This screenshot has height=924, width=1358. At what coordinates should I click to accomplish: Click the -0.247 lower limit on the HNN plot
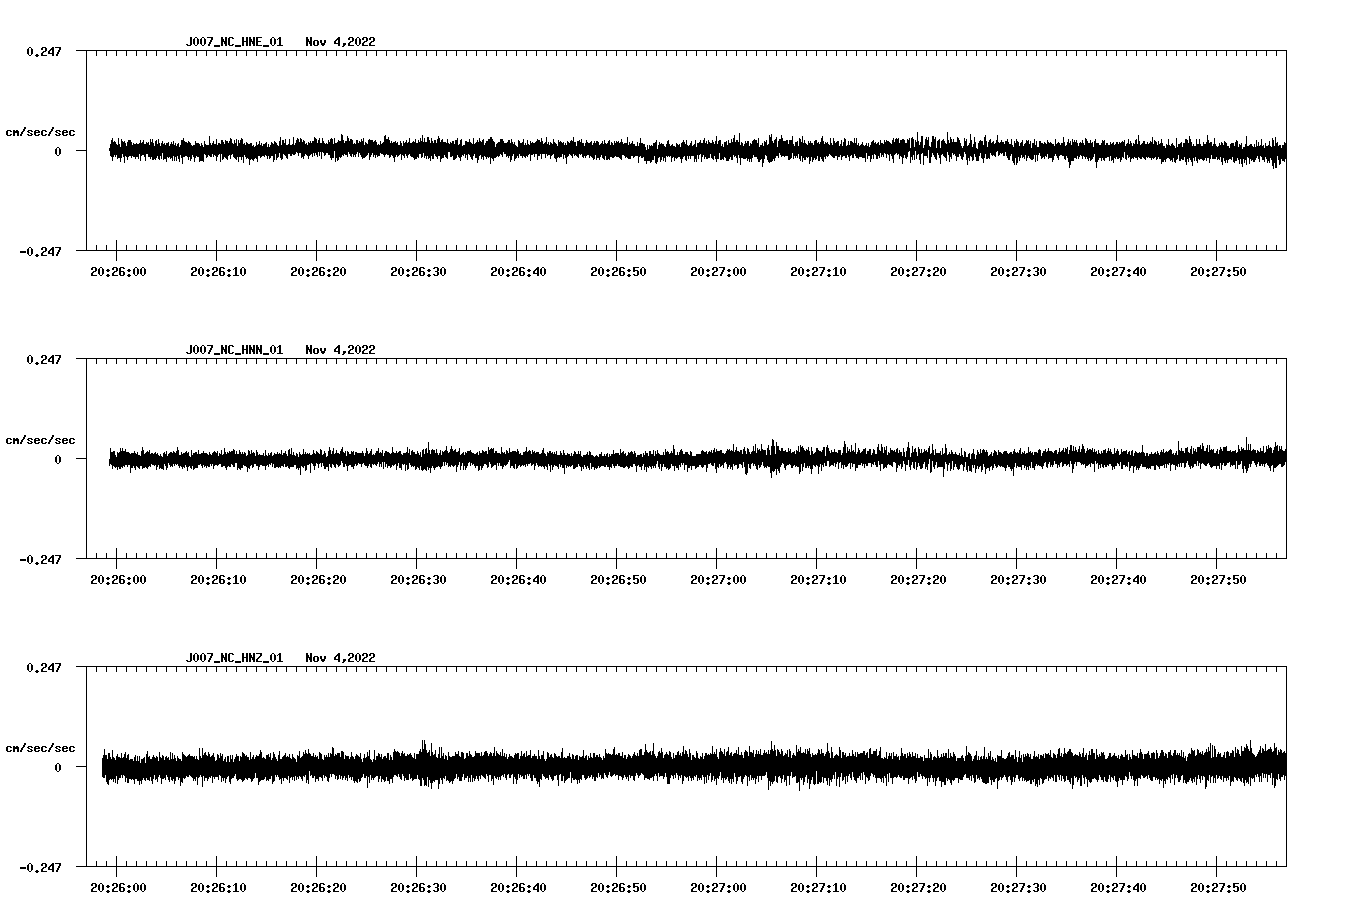pos(40,559)
